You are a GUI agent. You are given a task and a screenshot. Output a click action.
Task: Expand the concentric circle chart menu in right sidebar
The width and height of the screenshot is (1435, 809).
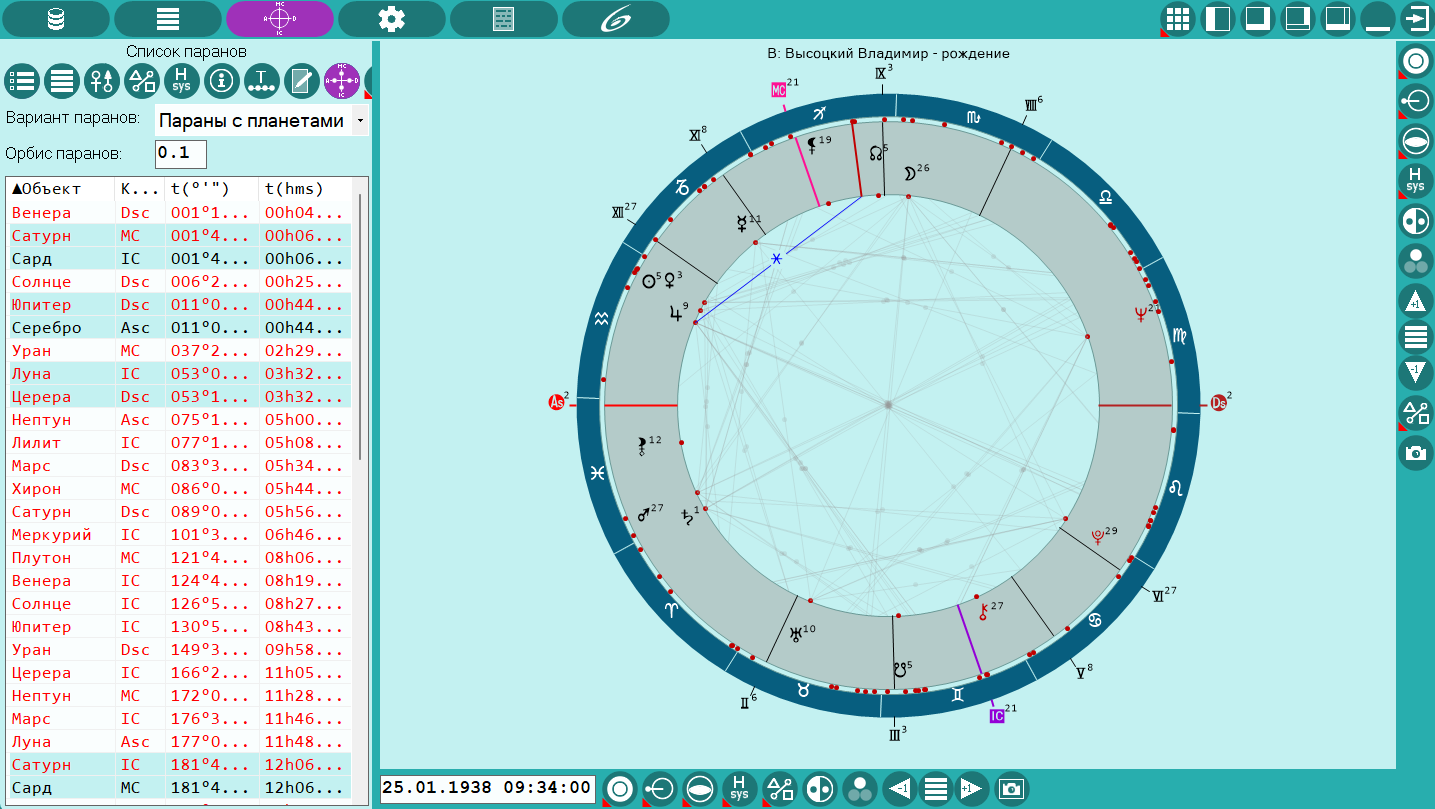(x=1415, y=62)
